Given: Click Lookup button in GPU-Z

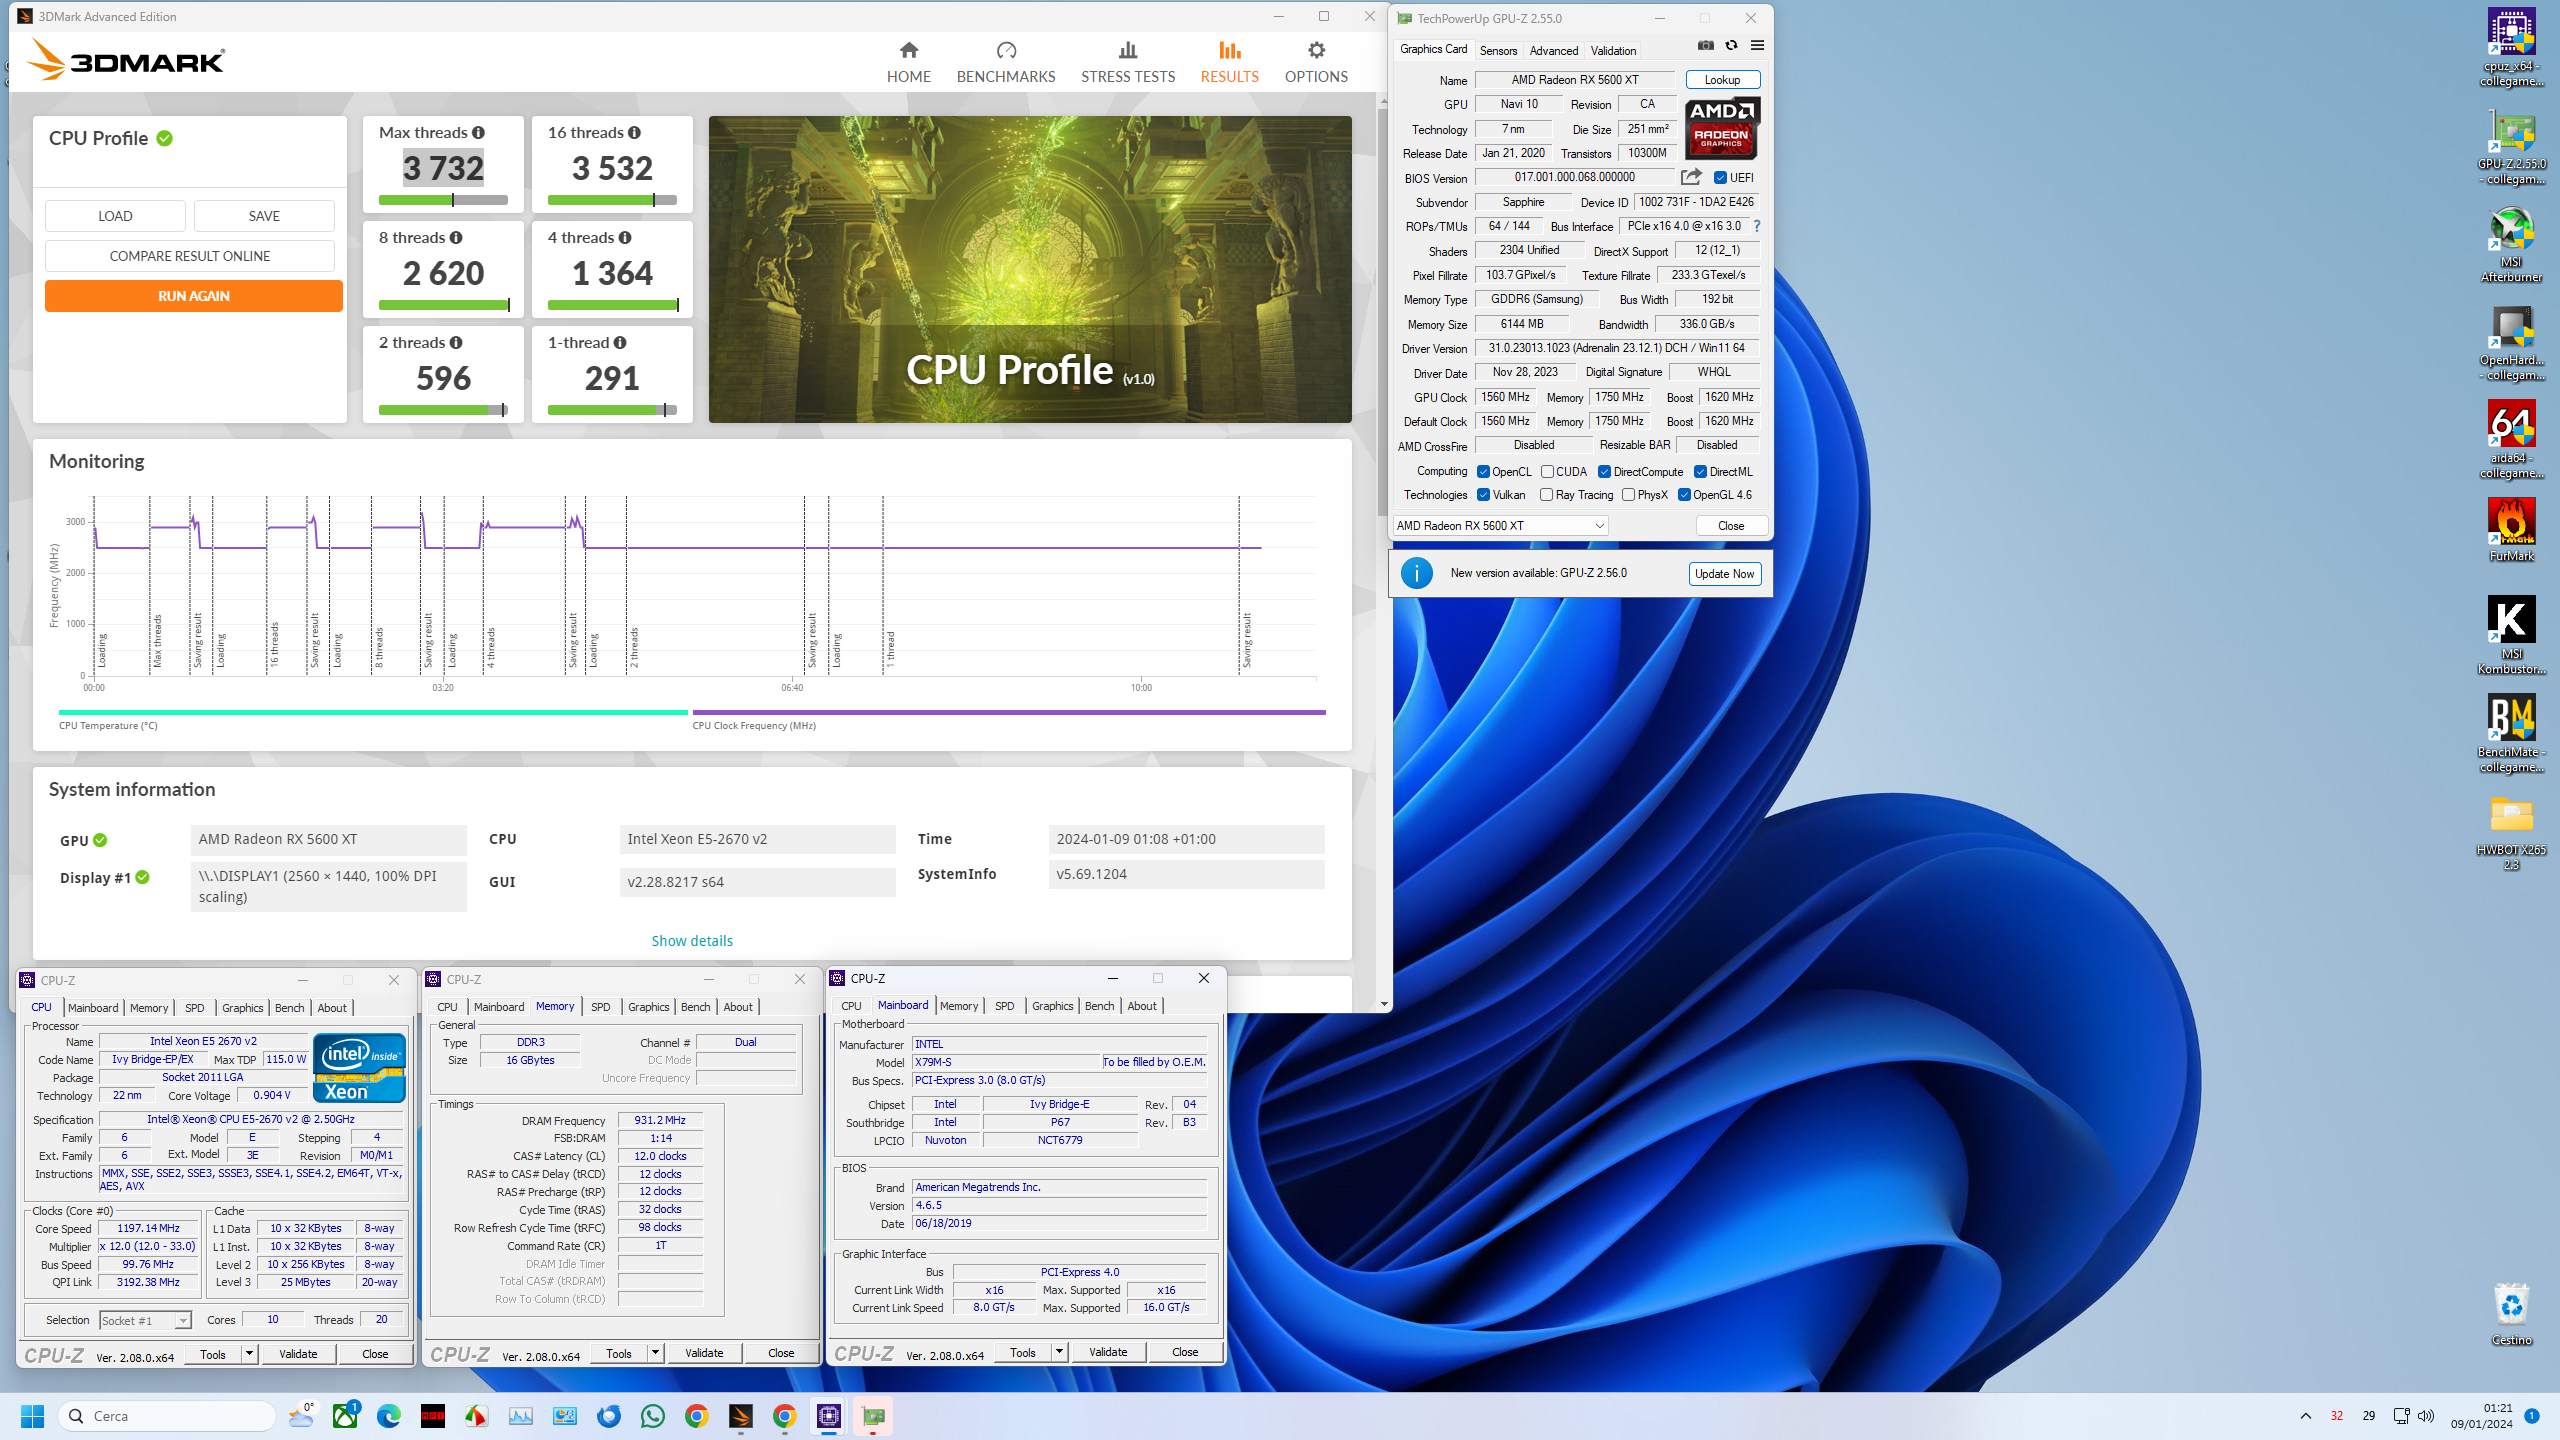Looking at the screenshot, I should (1722, 80).
